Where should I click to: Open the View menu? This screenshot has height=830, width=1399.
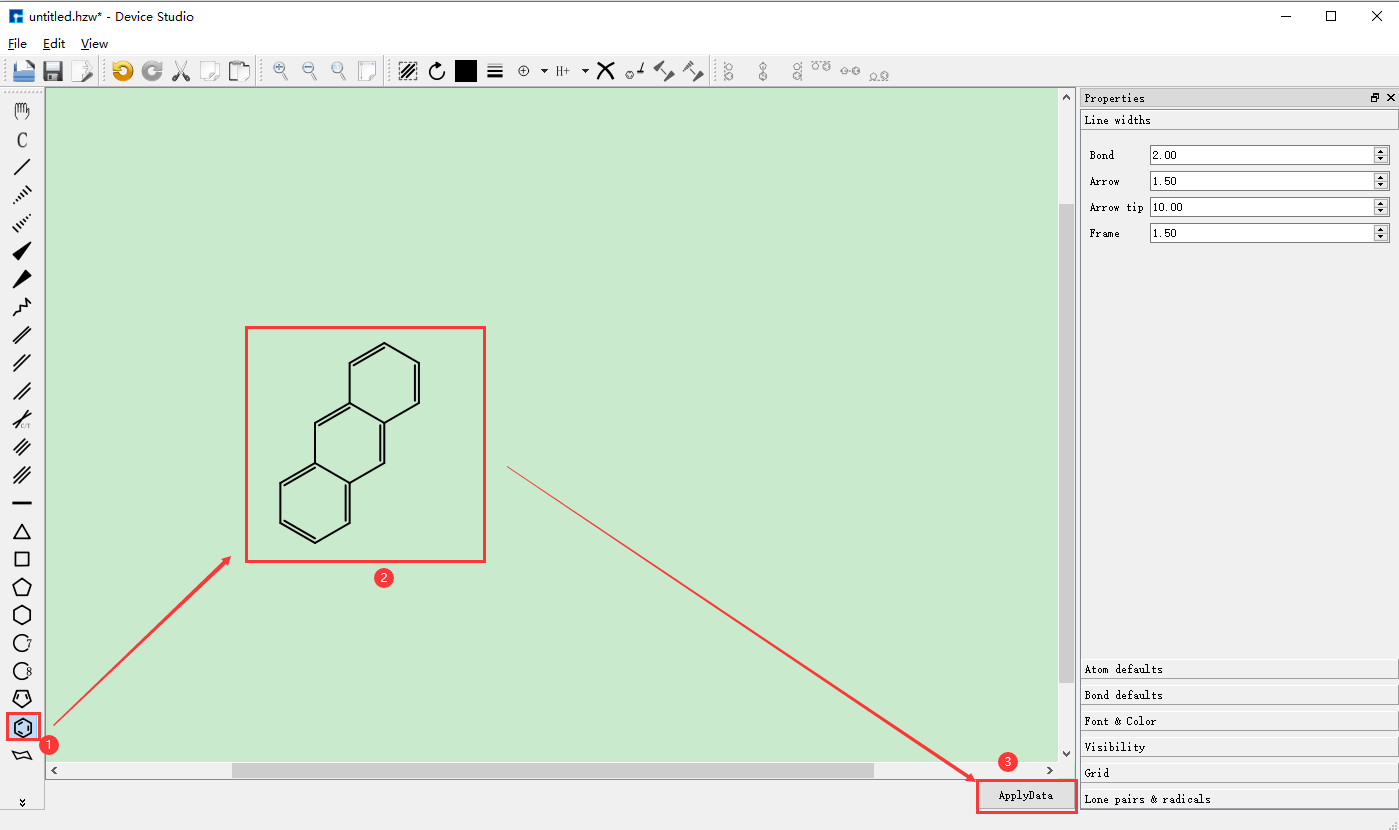(93, 44)
